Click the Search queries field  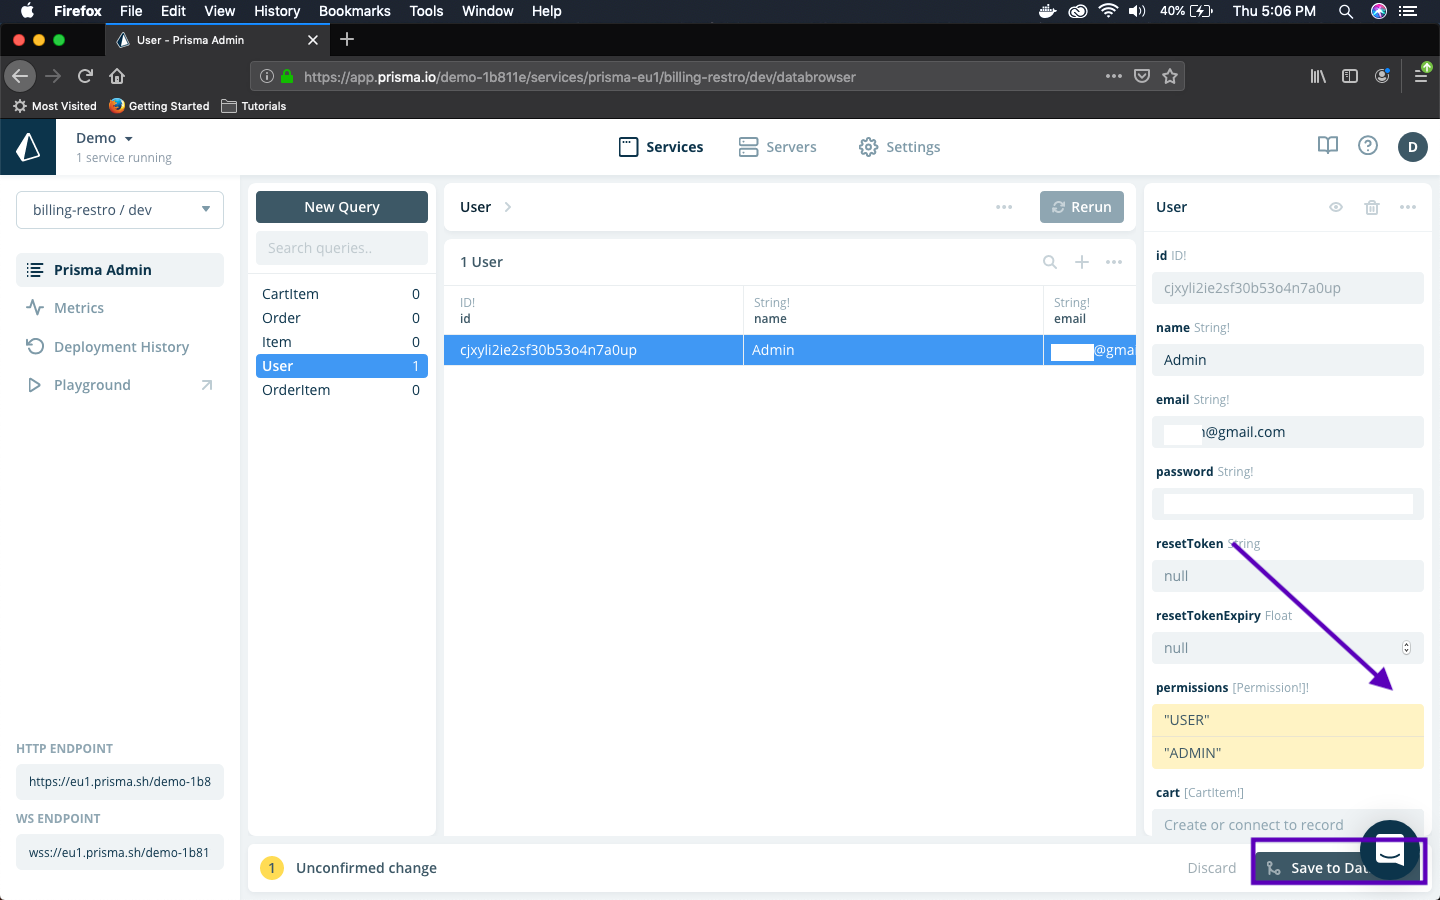(x=342, y=248)
